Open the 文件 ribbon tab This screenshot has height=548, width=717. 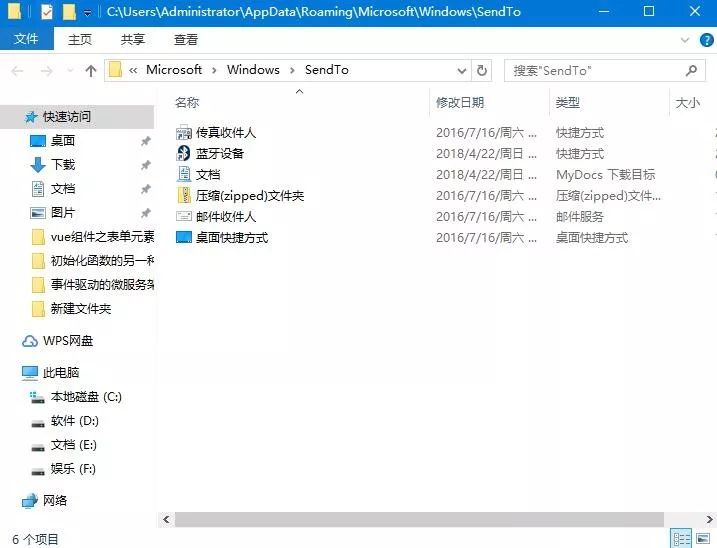coord(26,39)
